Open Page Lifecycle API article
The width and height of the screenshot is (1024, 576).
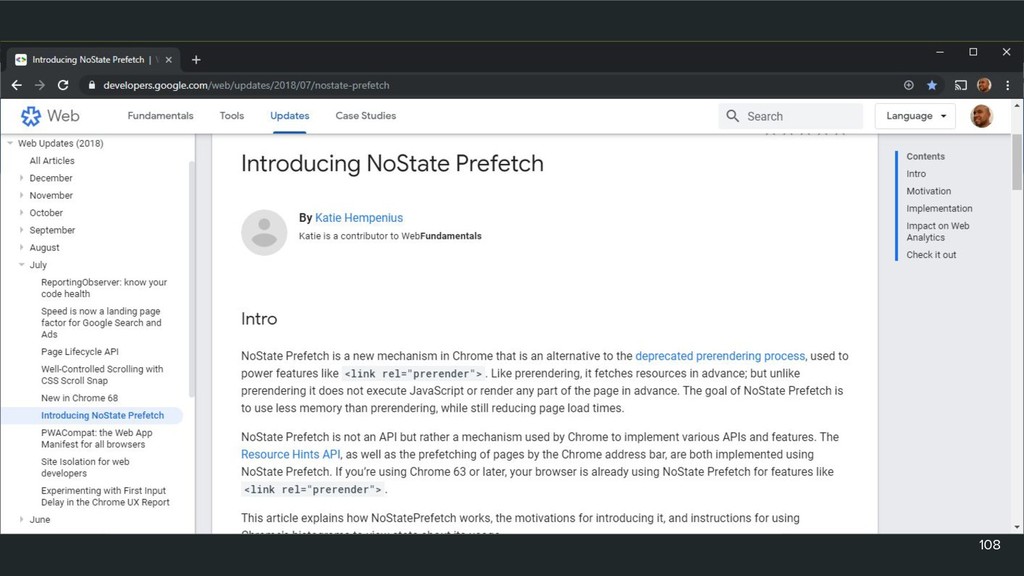80,351
